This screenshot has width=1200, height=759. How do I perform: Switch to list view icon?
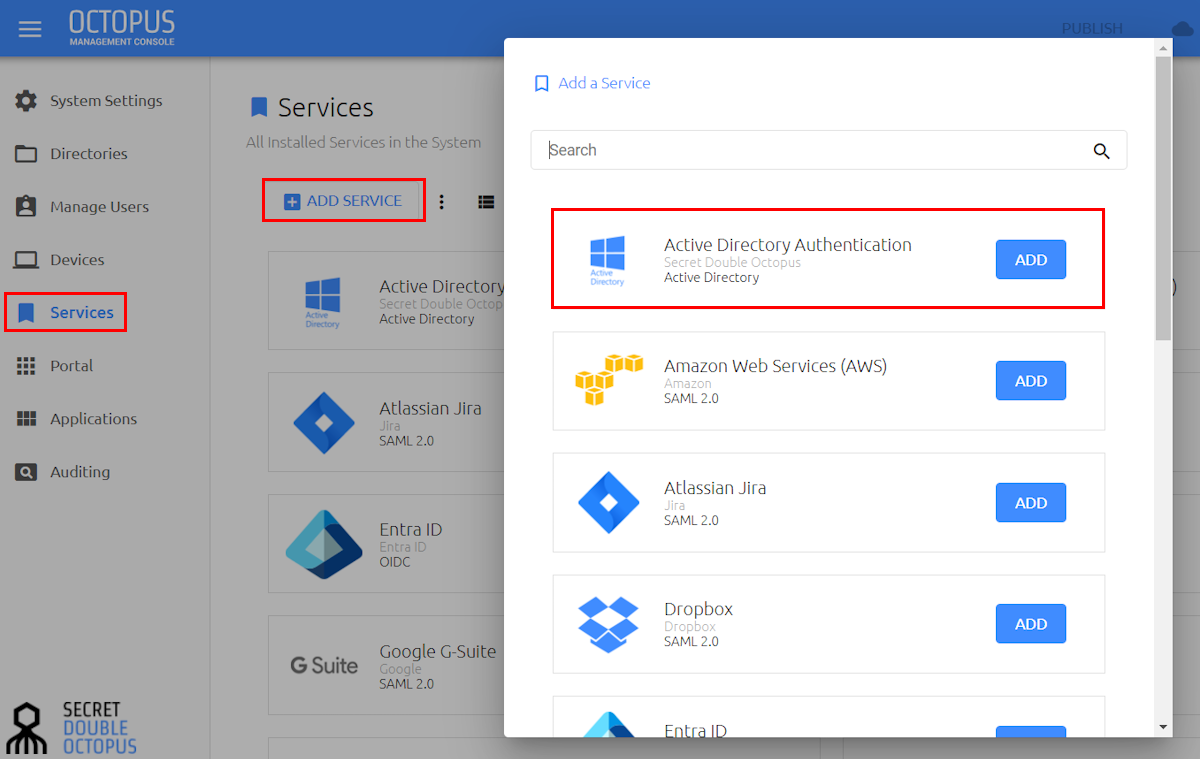pos(486,202)
